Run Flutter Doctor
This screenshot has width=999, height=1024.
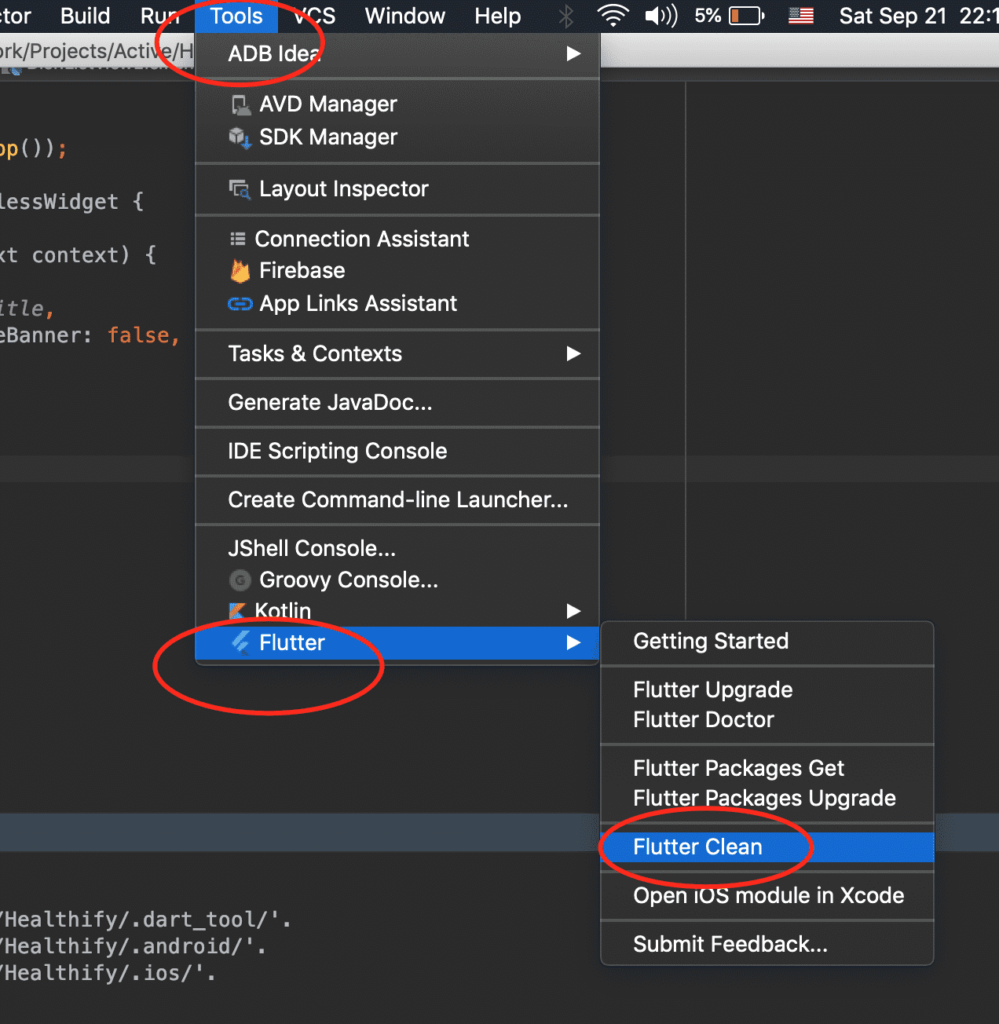click(767, 720)
